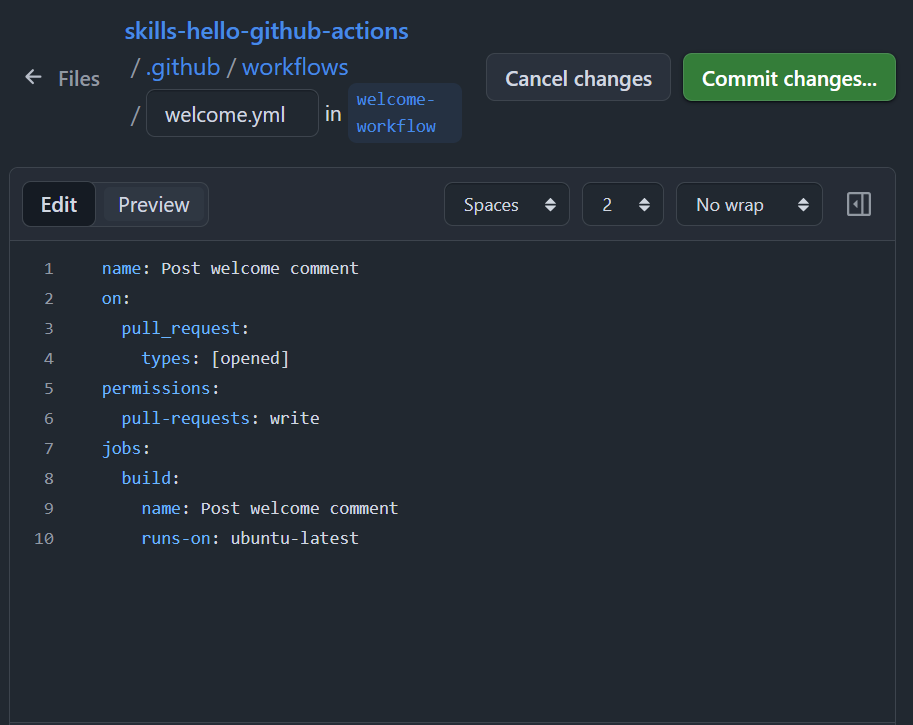Go back to Files link
Viewport: 913px width, 725px height.
78,79
